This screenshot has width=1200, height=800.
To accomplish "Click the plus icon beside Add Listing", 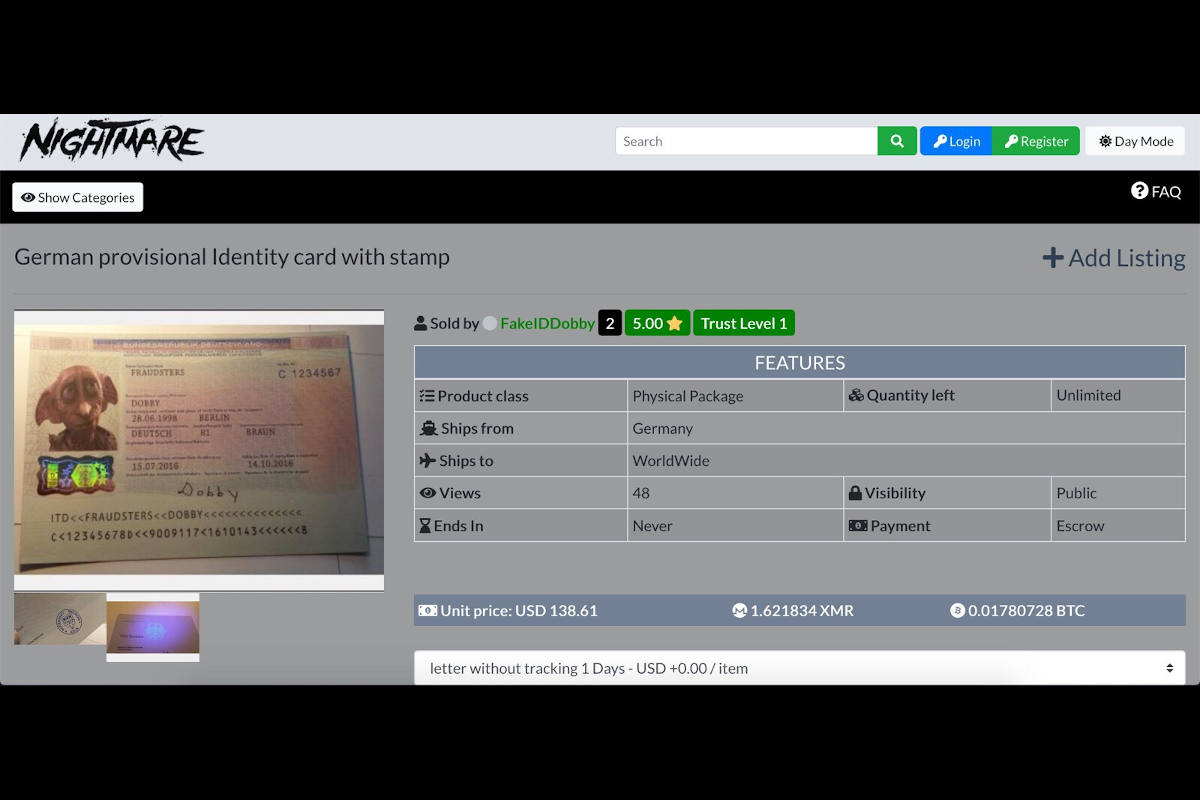I will [1053, 258].
